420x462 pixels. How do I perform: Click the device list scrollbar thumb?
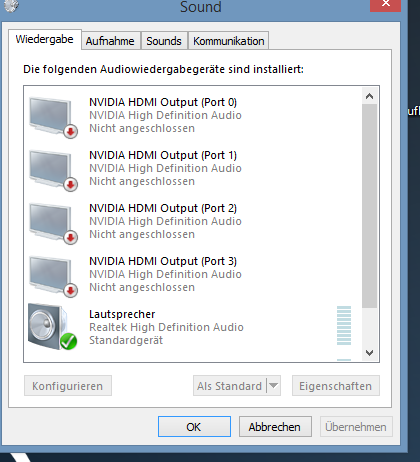tap(369, 206)
